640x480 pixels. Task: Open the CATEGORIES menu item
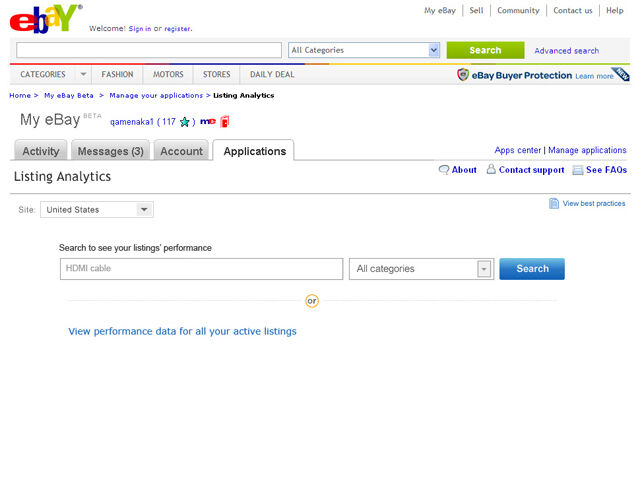pos(43,74)
